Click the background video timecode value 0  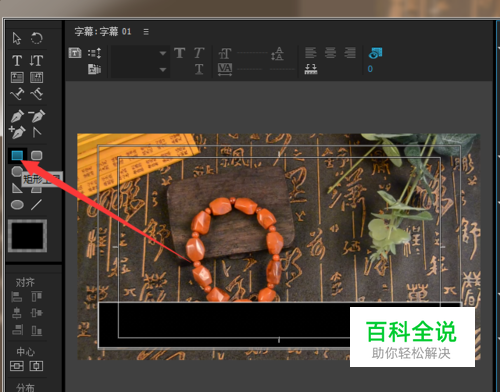point(370,69)
